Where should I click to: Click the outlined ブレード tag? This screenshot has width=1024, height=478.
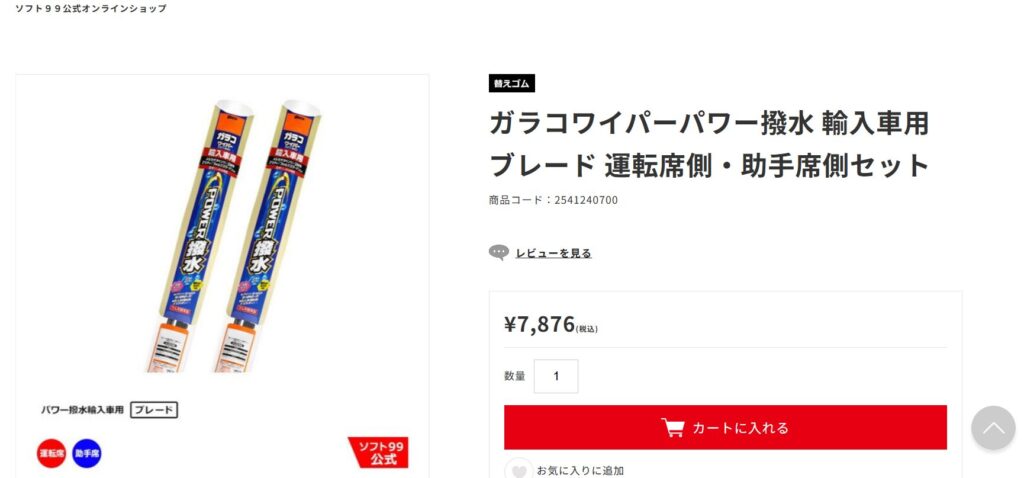point(154,410)
